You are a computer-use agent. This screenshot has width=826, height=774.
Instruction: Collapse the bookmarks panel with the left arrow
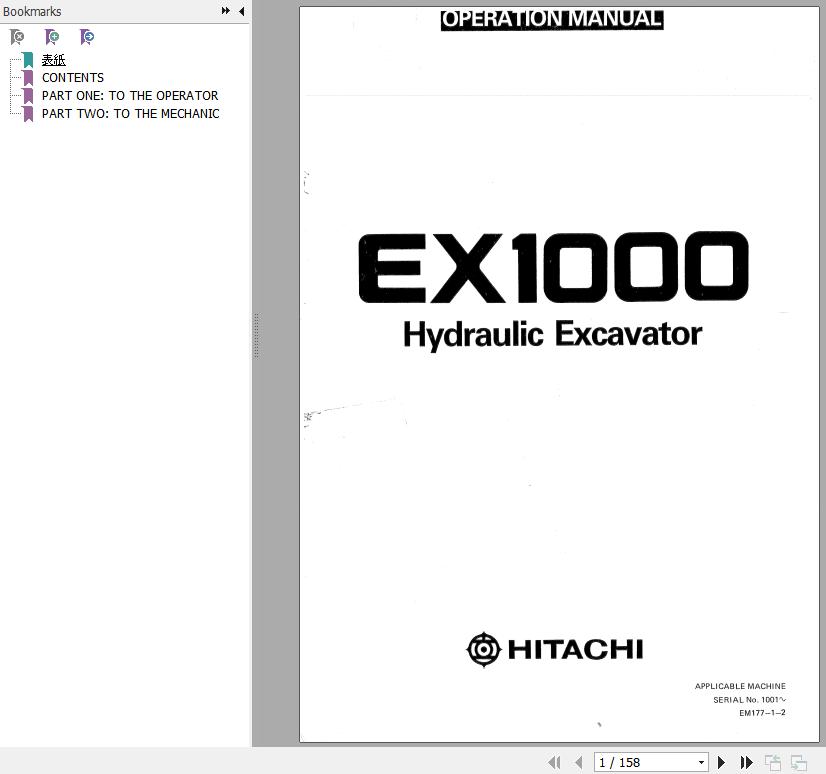coord(241,11)
